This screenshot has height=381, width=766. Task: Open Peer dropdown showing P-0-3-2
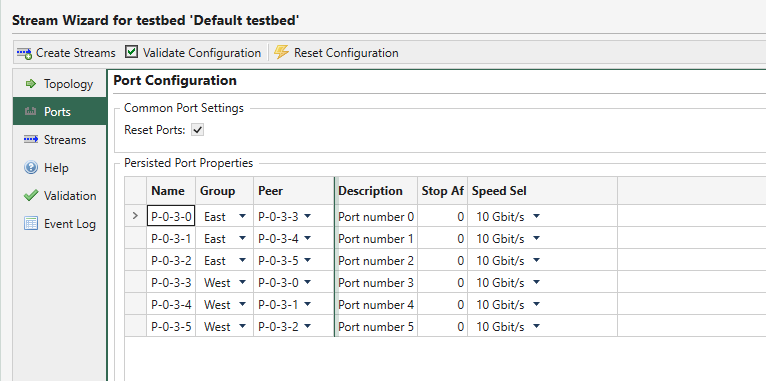pyautogui.click(x=307, y=326)
